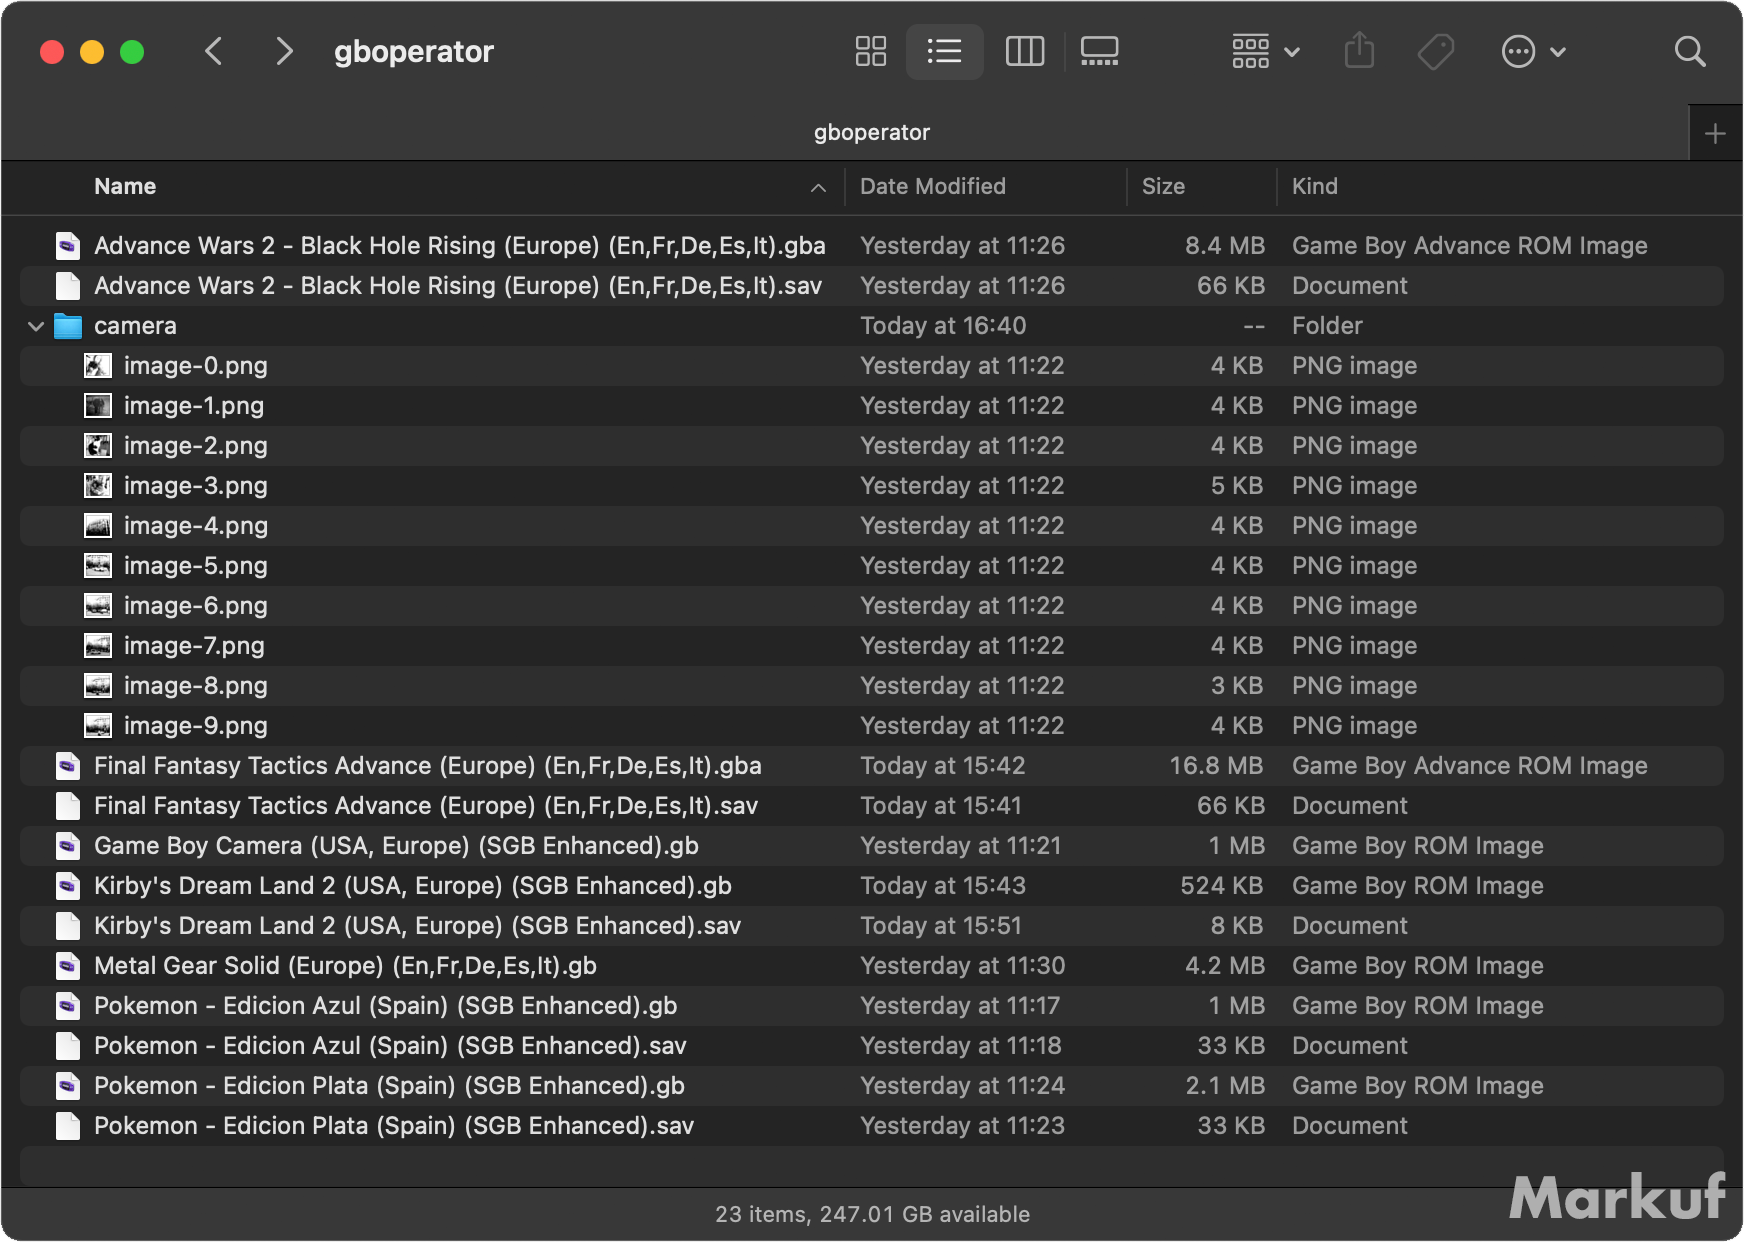This screenshot has width=1744, height=1242.
Task: Click the file name "image-5.png"
Action: (x=196, y=566)
